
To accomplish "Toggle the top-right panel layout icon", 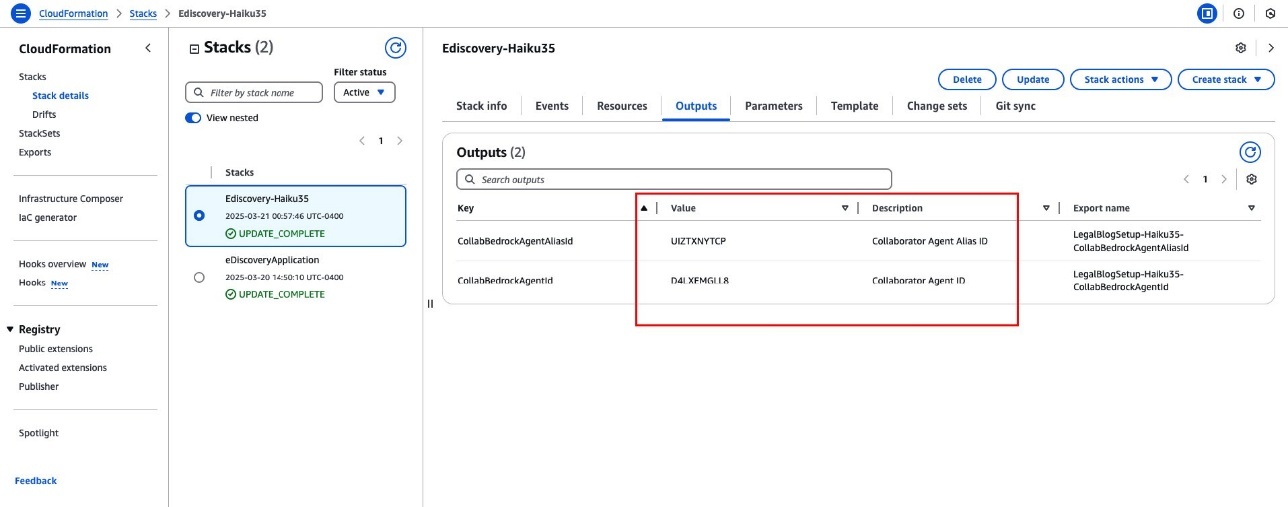I will [1208, 14].
